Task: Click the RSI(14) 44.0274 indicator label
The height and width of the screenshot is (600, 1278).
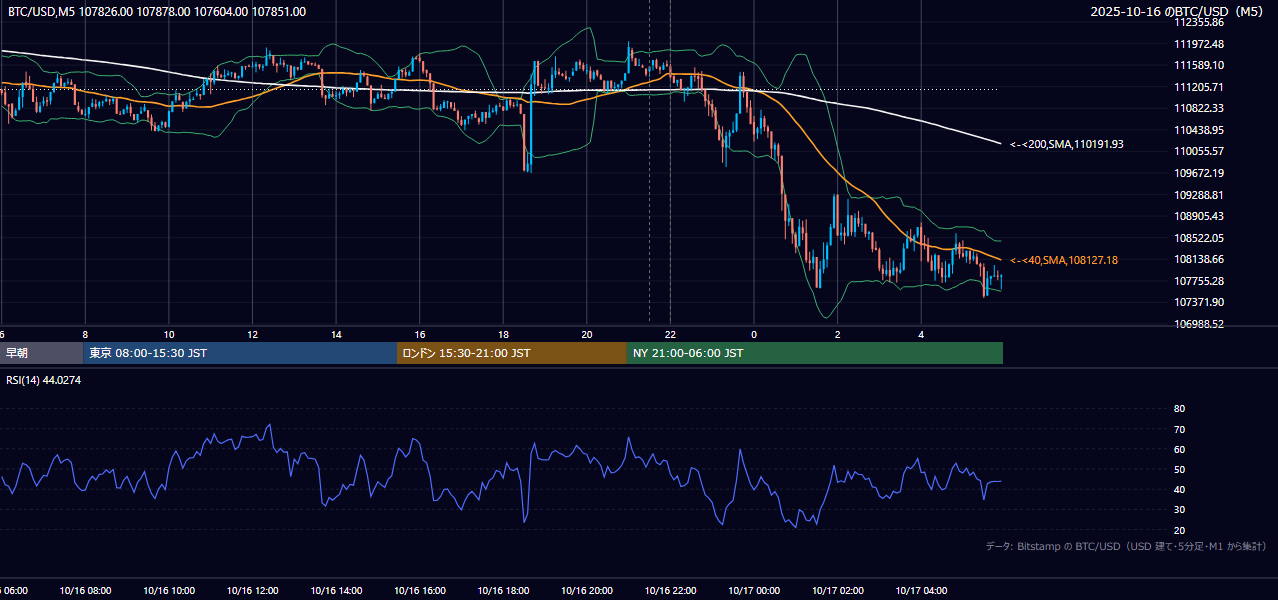Action: tap(44, 380)
